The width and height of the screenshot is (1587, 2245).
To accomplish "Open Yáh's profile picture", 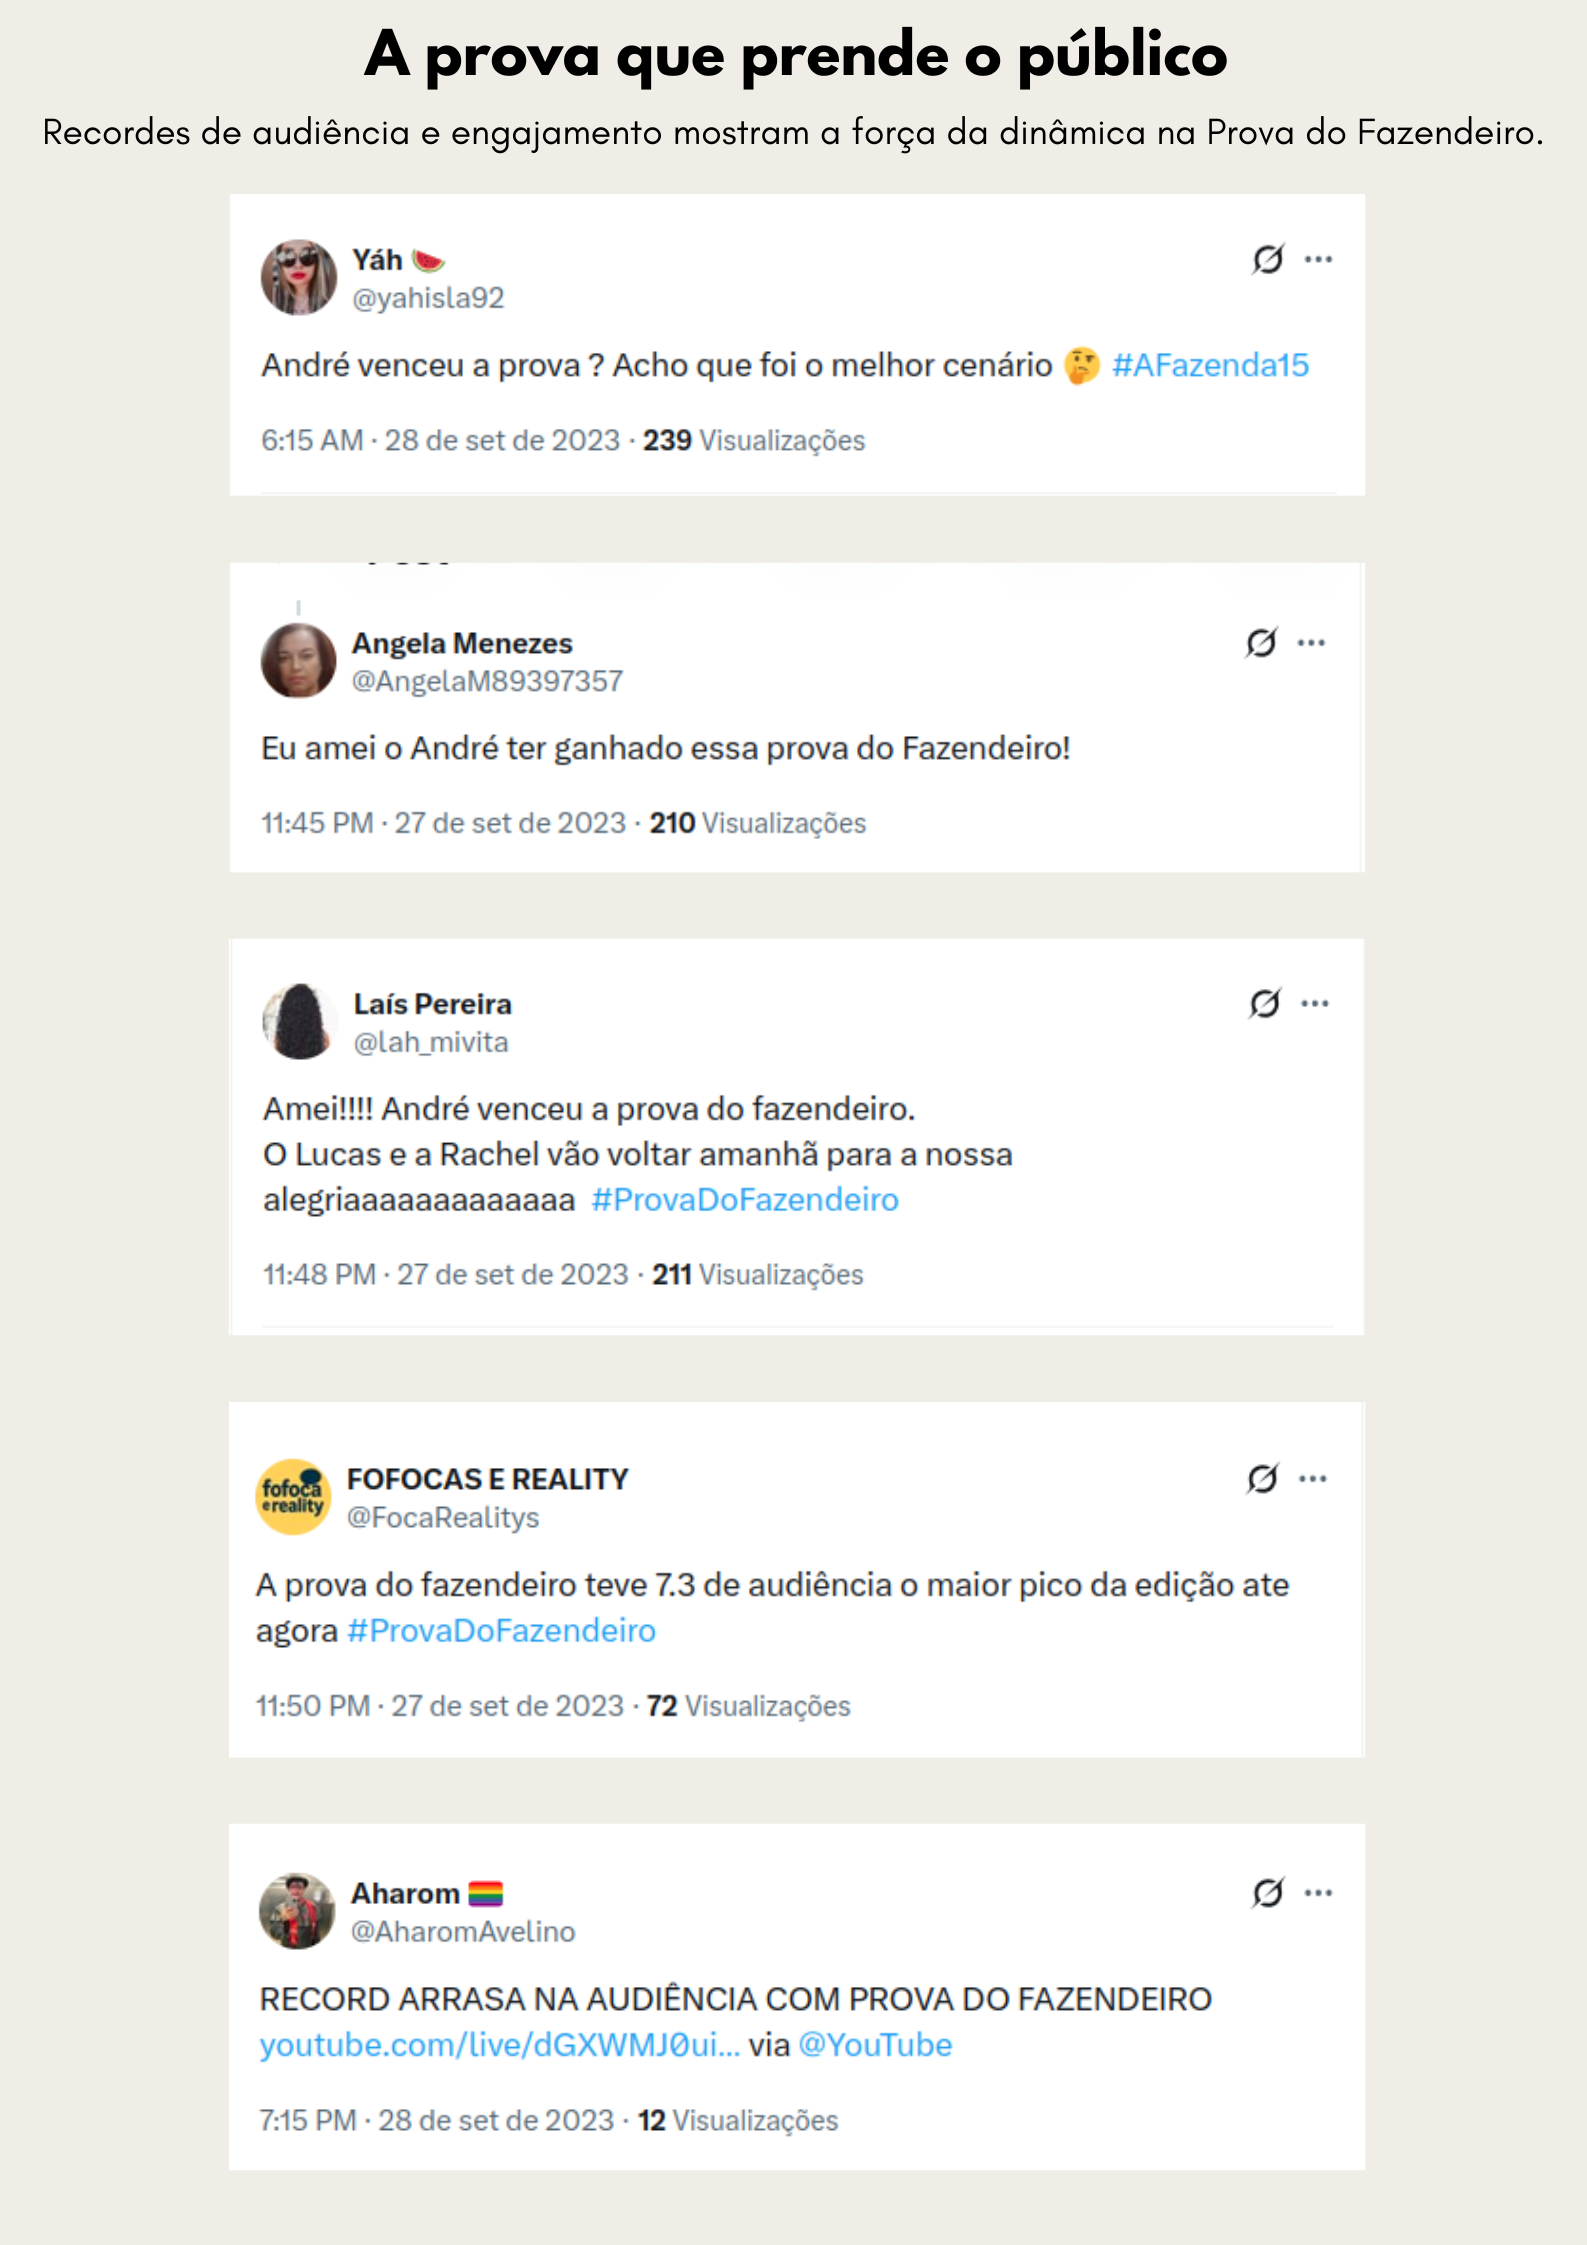I will click(x=299, y=277).
